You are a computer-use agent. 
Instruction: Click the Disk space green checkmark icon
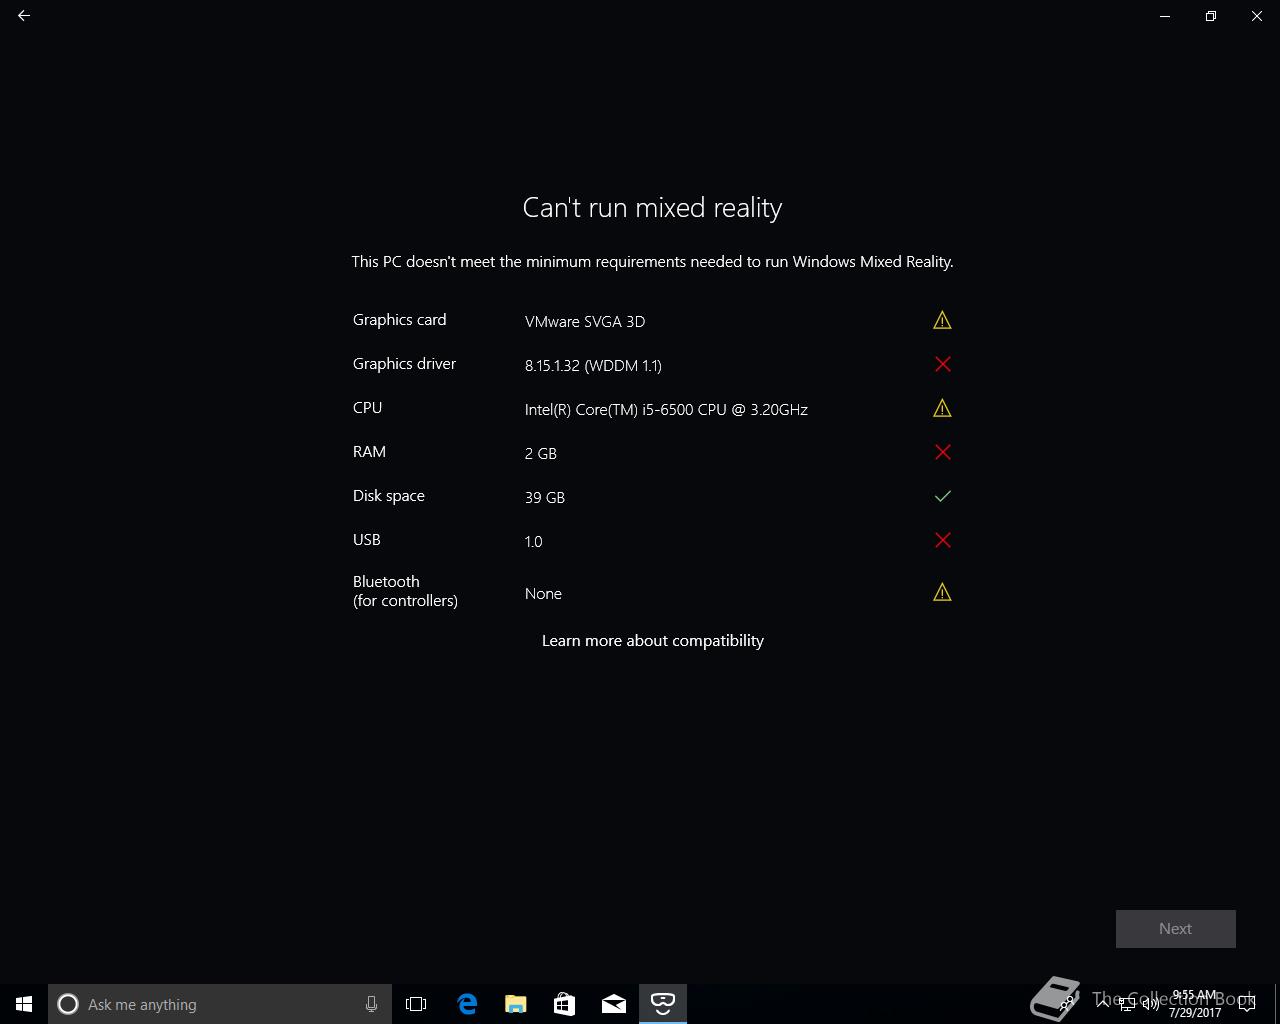(x=942, y=496)
